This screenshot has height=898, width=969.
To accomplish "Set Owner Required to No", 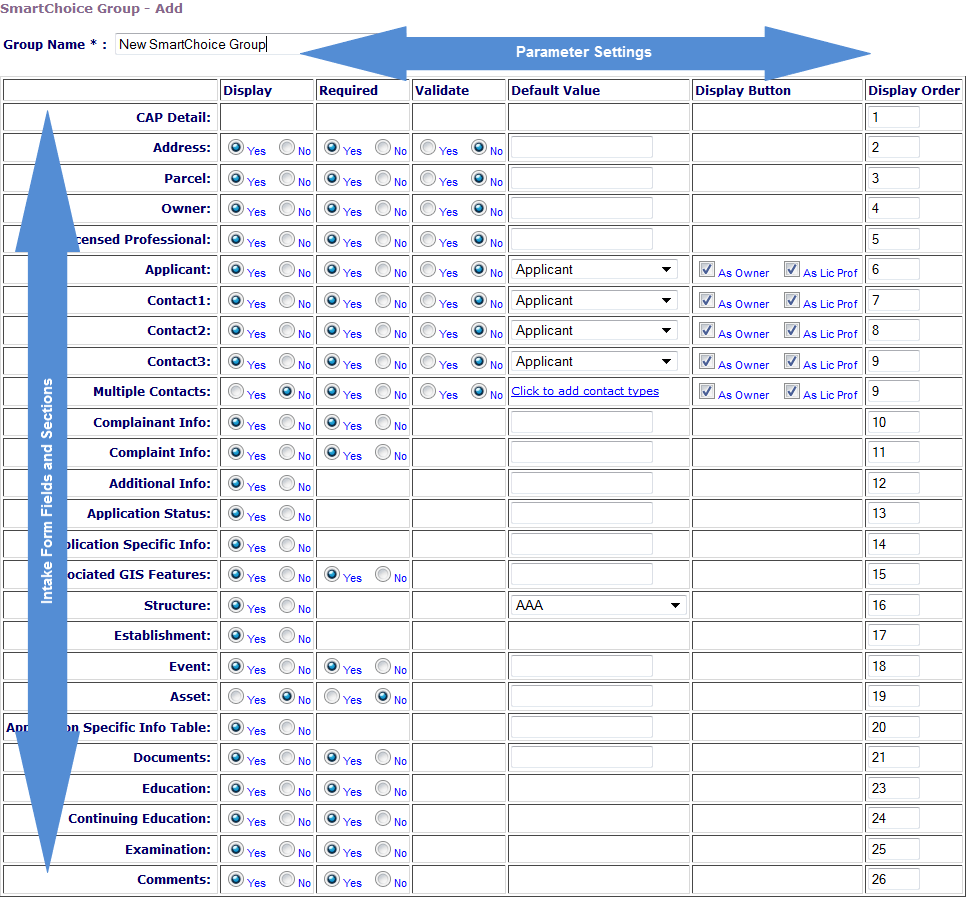I will (x=383, y=209).
